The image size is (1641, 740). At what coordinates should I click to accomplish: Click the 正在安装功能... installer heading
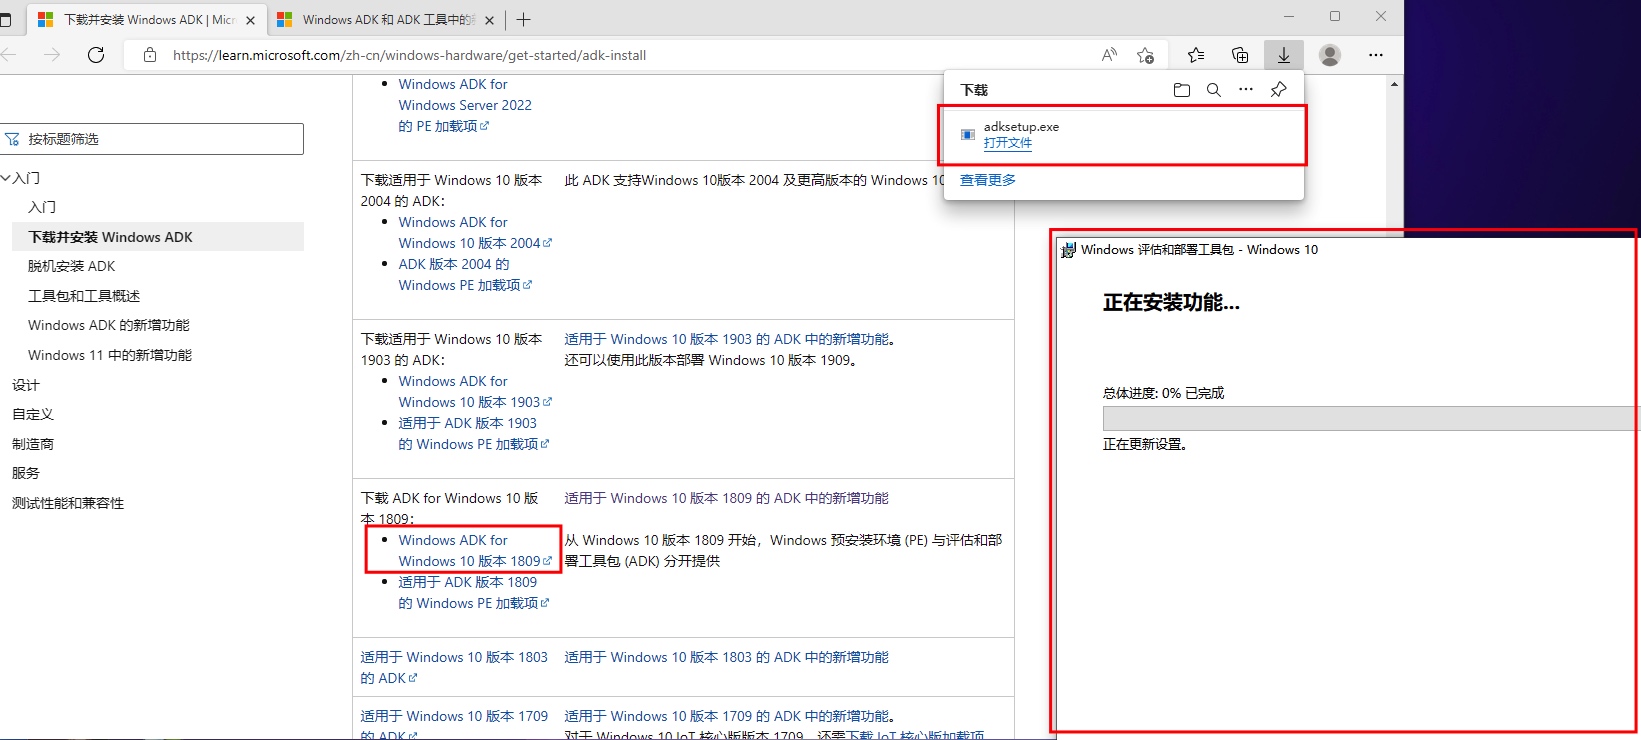click(x=1171, y=303)
